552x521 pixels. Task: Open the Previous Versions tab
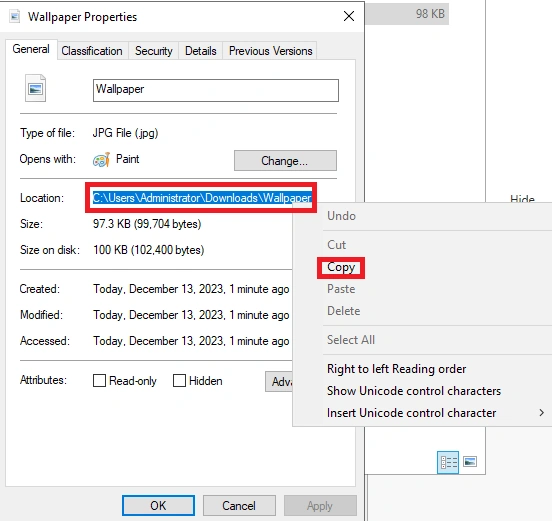270,51
